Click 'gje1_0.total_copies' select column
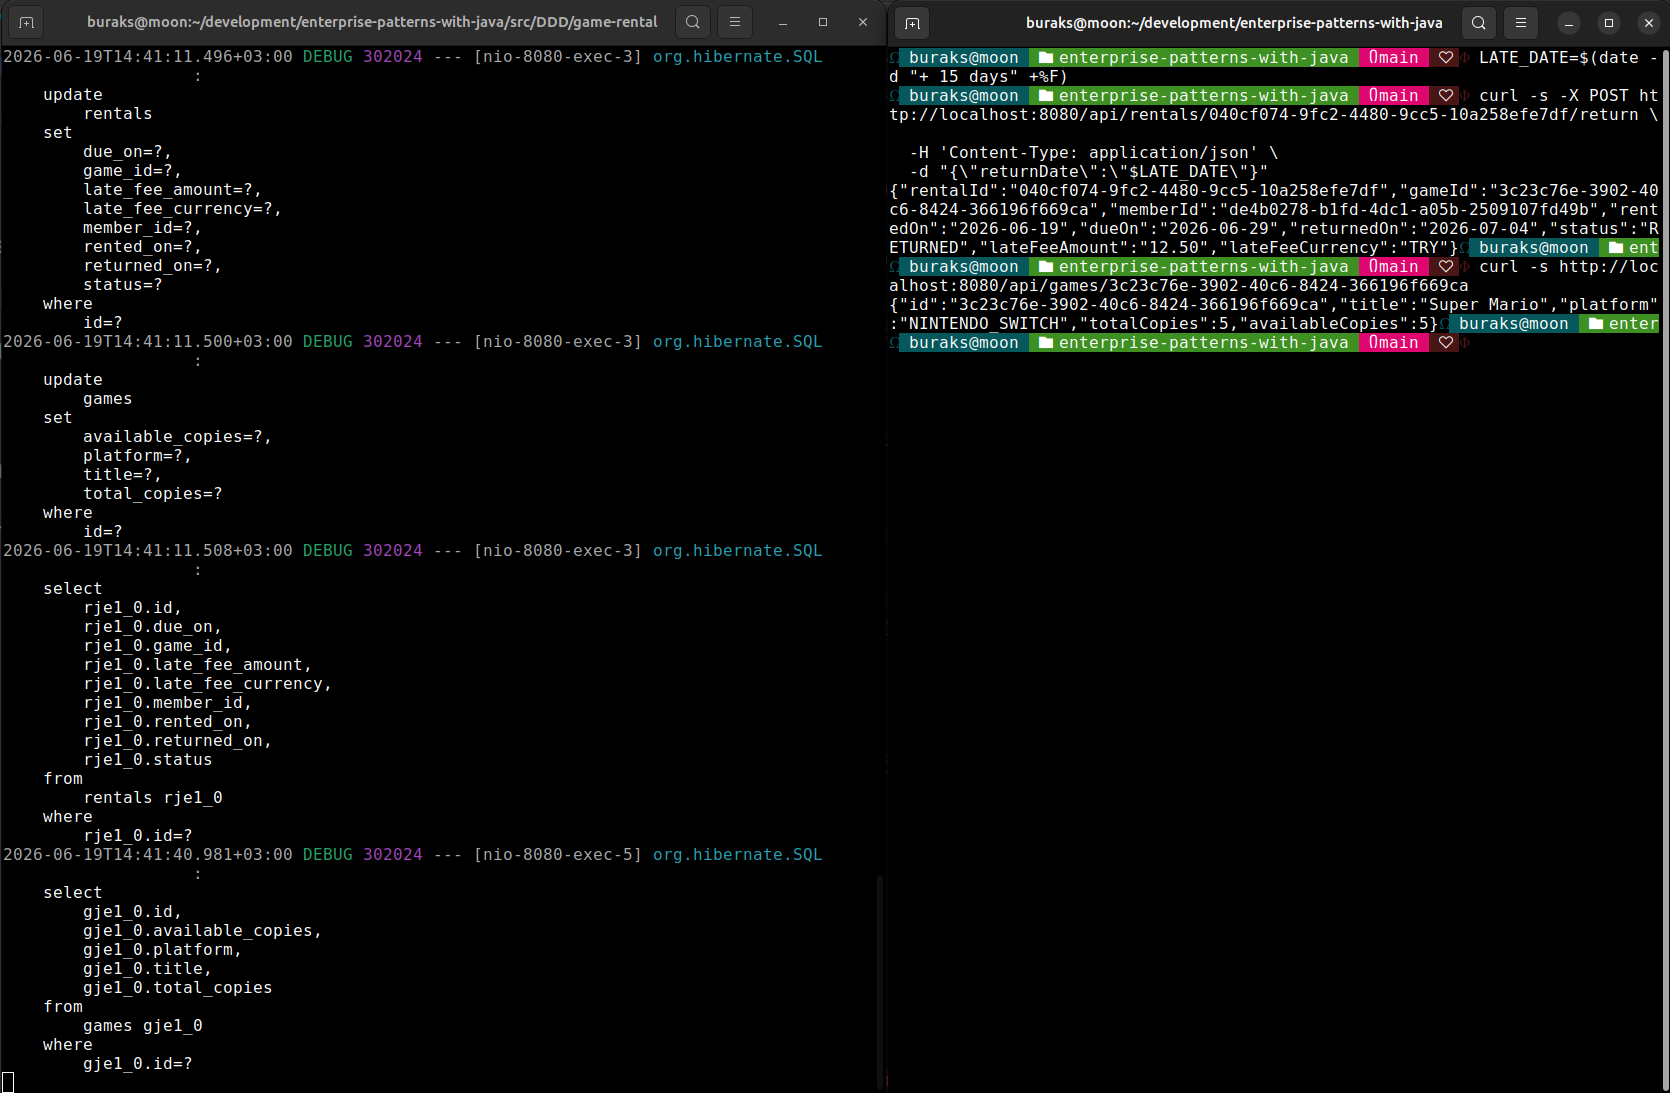 (177, 988)
